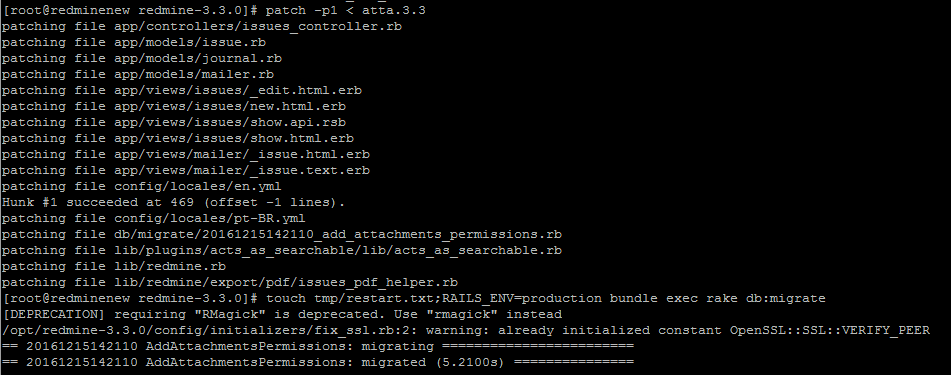Click the mailer/_issue.html.erb line
The height and width of the screenshot is (375, 951).
click(186, 154)
